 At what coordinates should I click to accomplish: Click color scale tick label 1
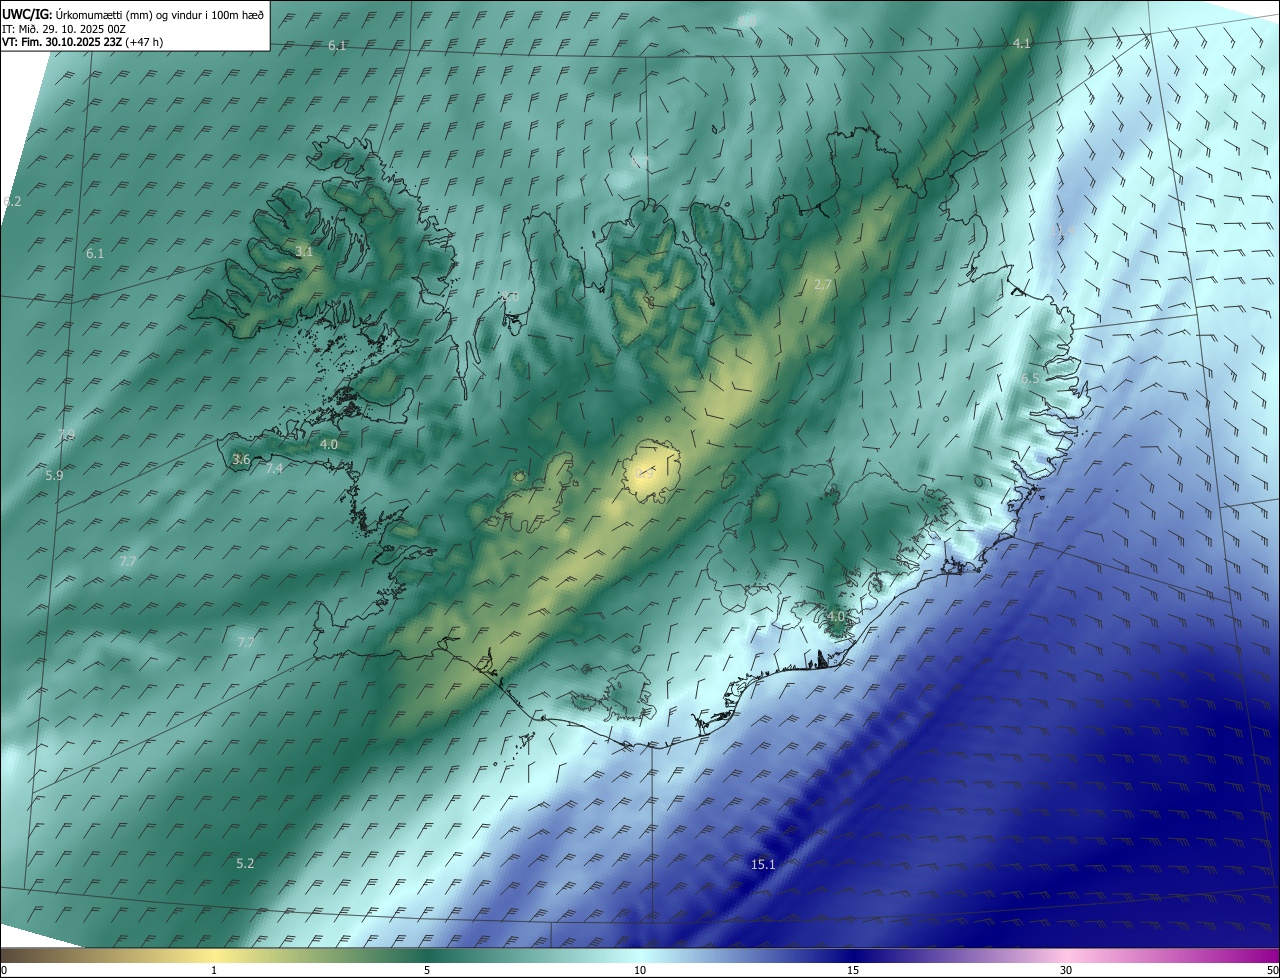click(214, 970)
